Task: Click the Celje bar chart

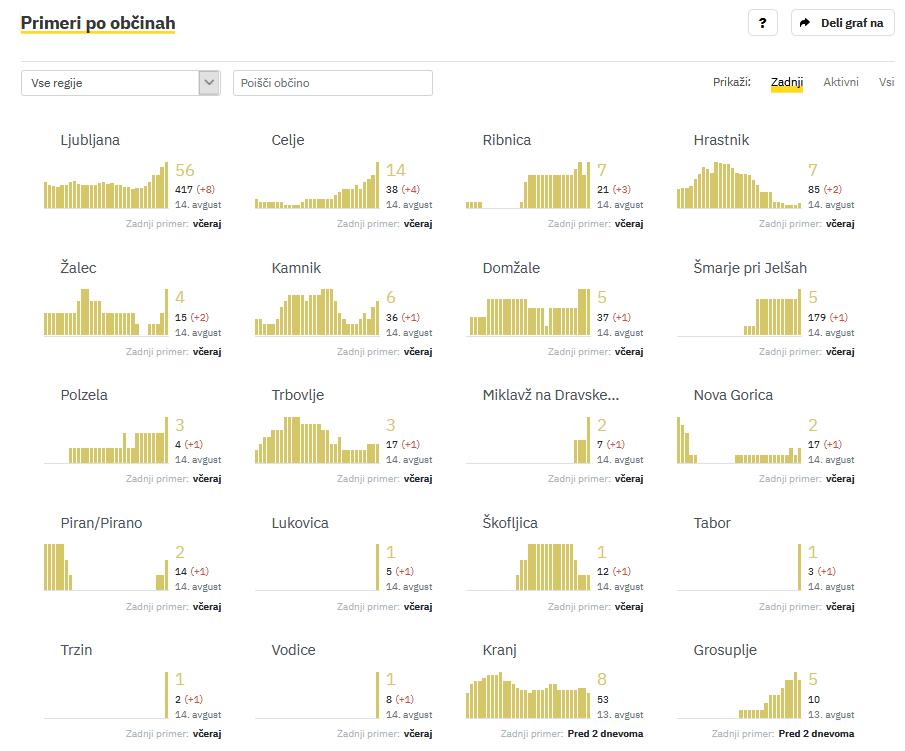Action: pos(317,187)
